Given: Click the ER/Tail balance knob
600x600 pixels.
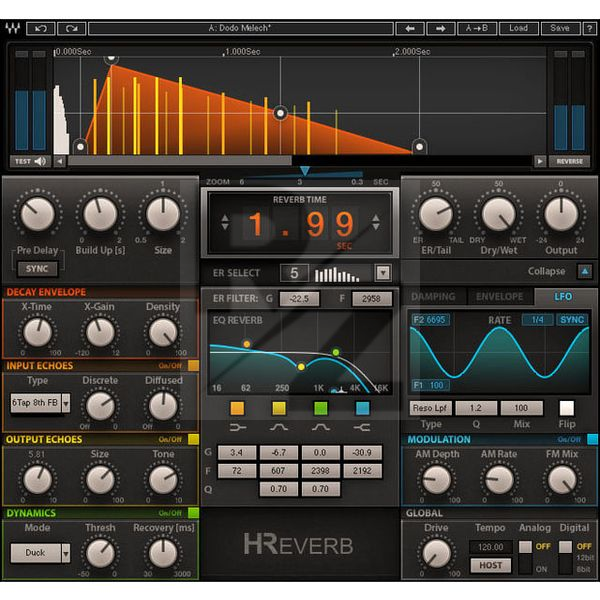Looking at the screenshot, I should [436, 214].
